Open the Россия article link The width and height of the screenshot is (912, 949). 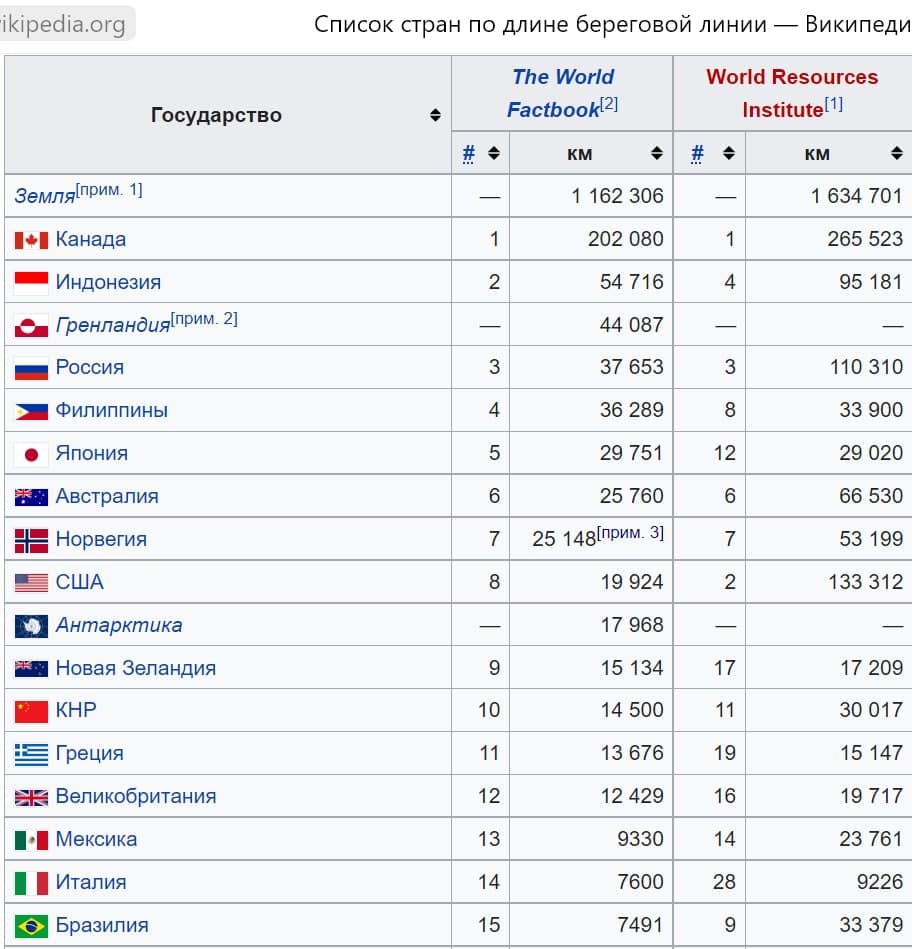[x=90, y=367]
